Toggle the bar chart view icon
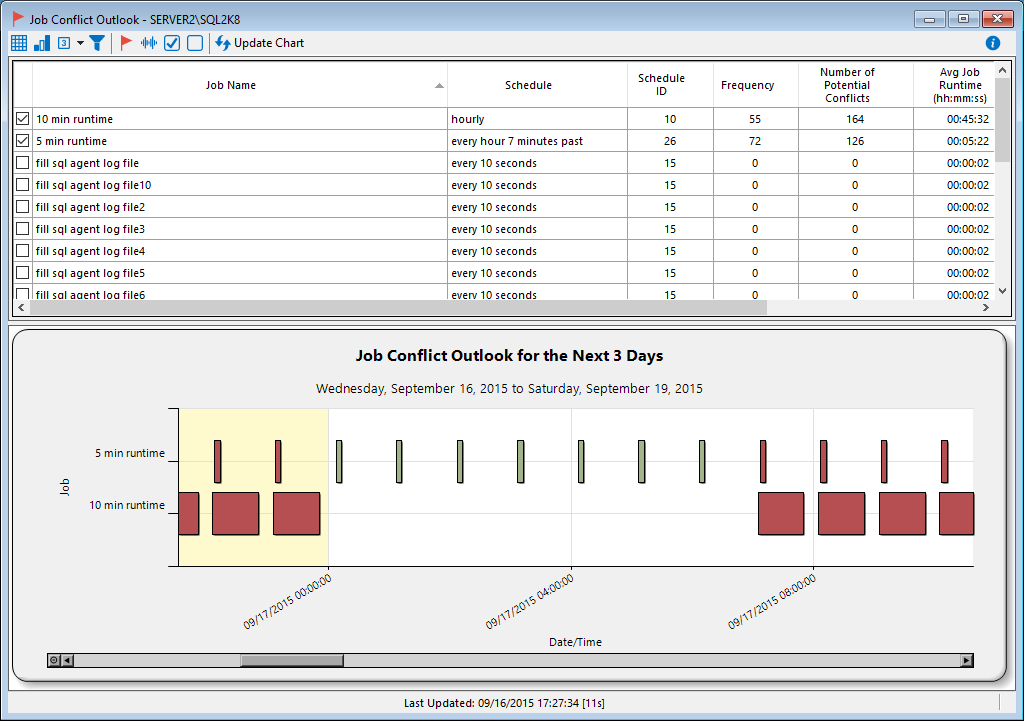 tap(42, 43)
